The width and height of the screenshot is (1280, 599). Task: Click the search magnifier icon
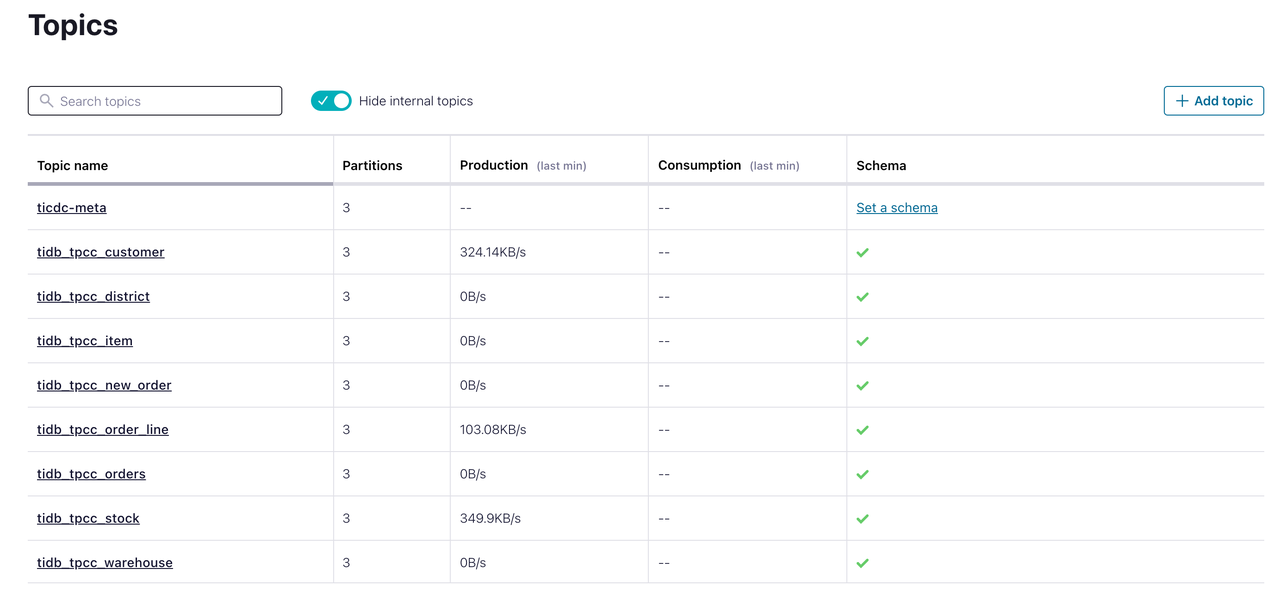click(46, 101)
